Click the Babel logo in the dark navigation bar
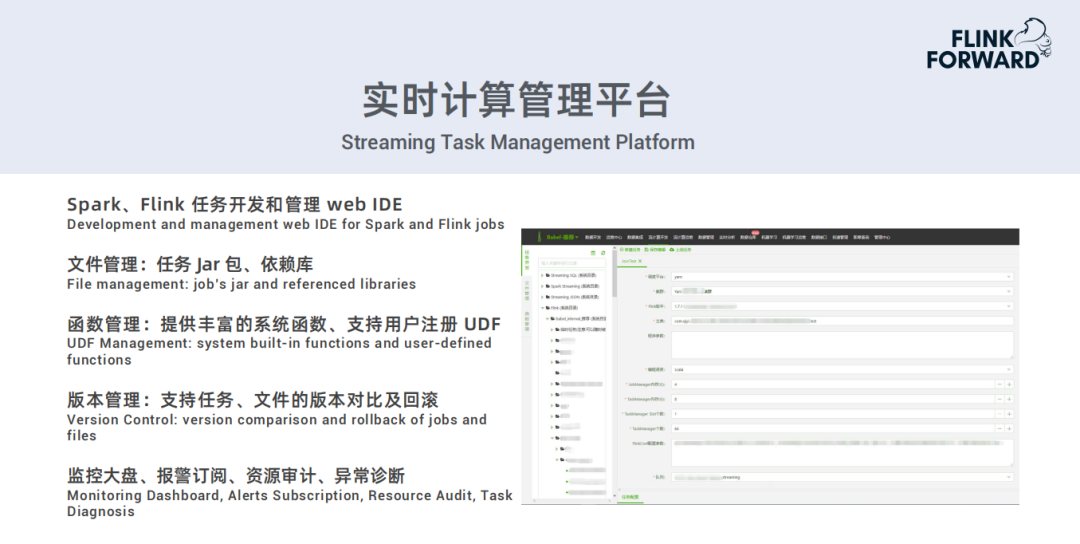The height and width of the screenshot is (544, 1080). [539, 236]
